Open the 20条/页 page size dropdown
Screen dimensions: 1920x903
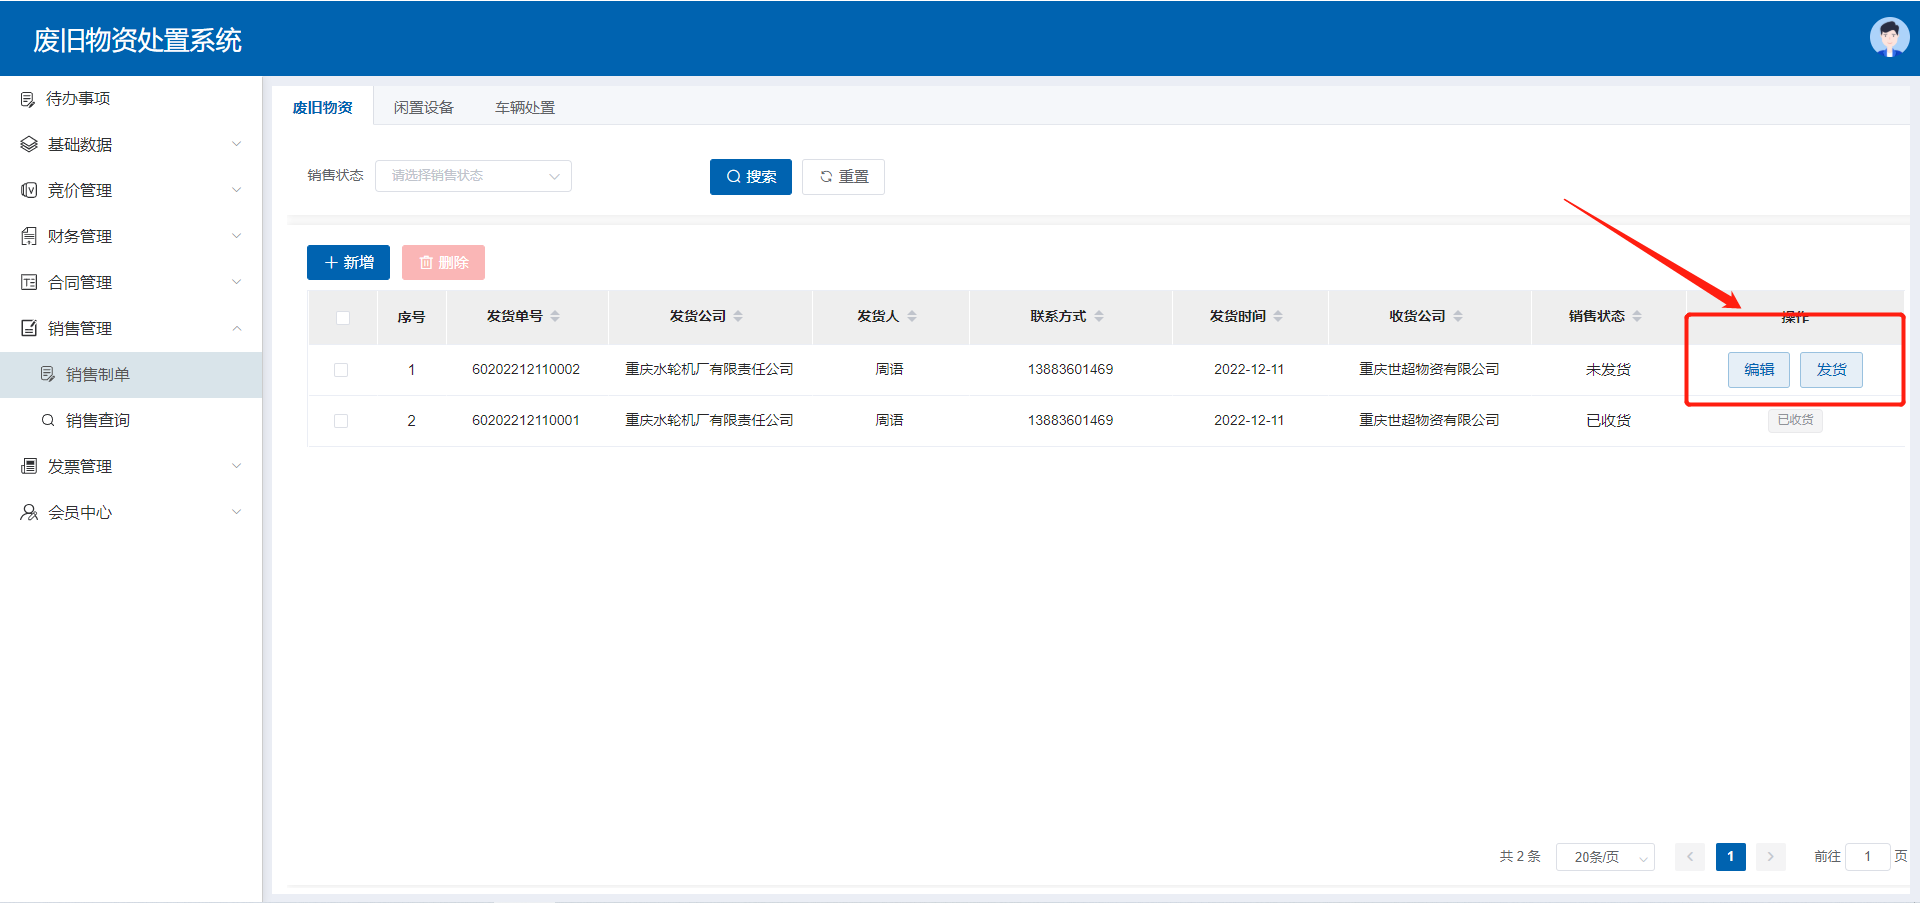1604,857
